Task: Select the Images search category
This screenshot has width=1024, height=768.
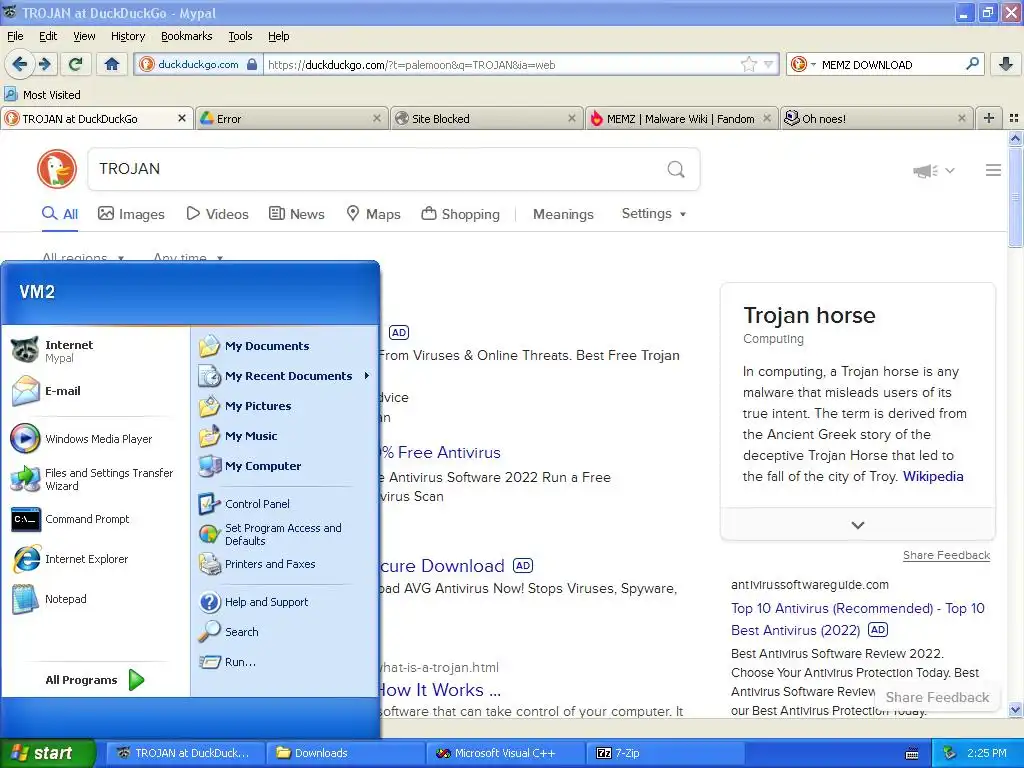Action: (x=131, y=214)
